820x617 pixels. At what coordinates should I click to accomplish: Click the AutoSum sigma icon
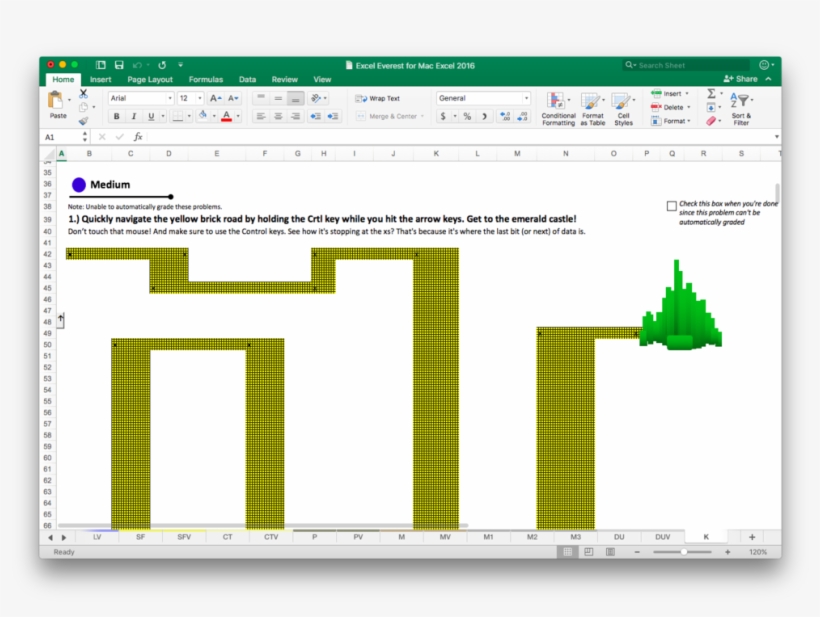click(711, 93)
